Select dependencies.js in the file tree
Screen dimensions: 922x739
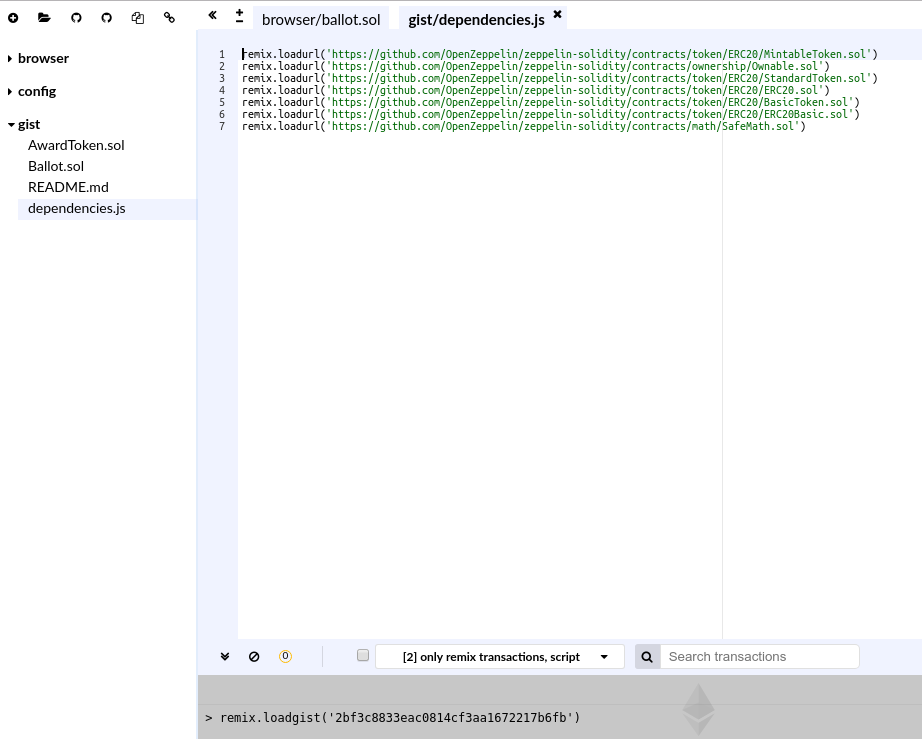tap(76, 209)
